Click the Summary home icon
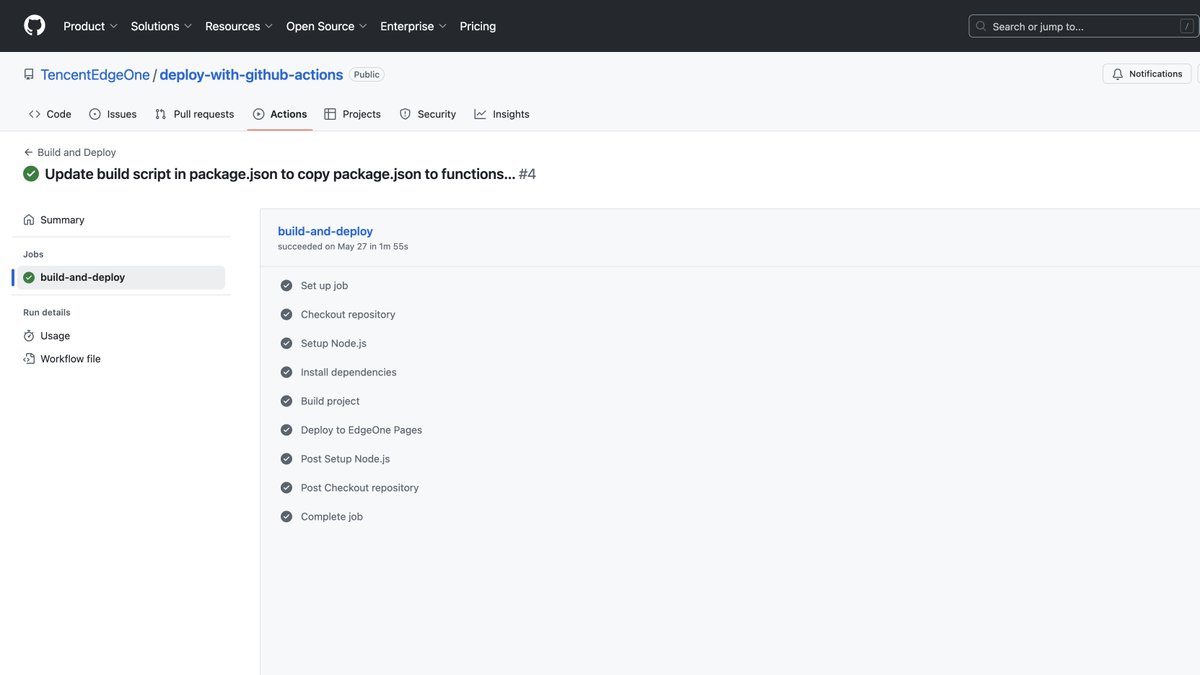 [29, 220]
